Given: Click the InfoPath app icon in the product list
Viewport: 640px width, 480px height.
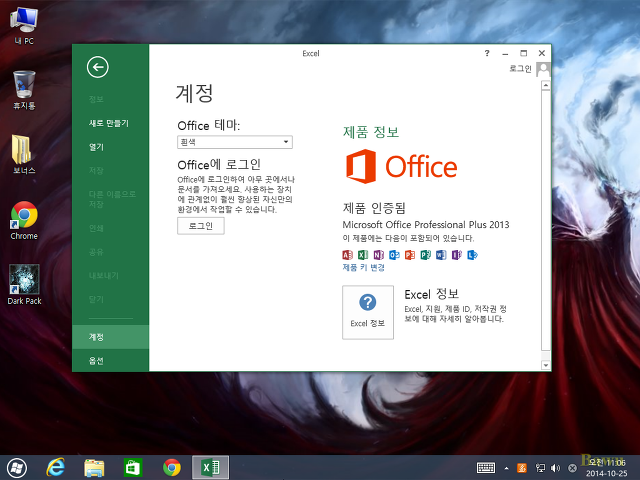Looking at the screenshot, I should click(456, 255).
